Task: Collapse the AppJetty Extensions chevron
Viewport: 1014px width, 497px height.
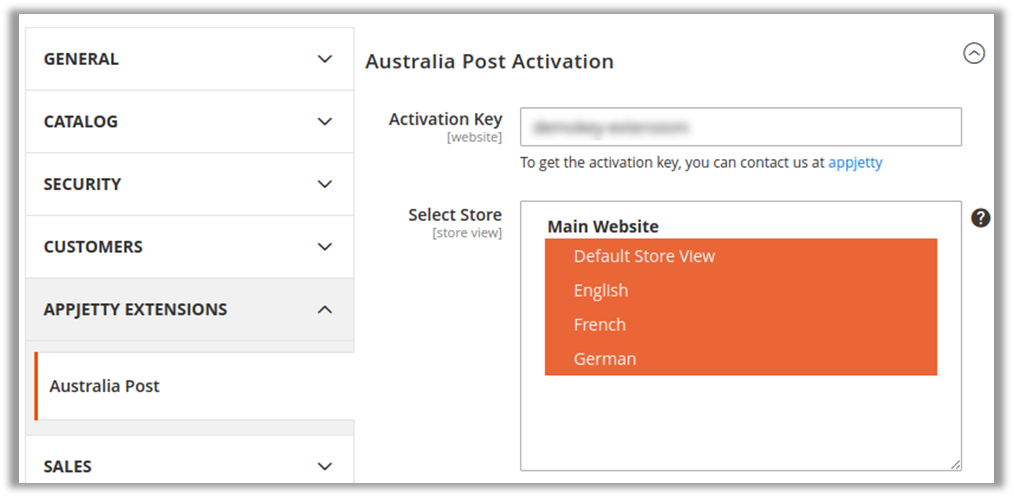Action: coord(324,309)
